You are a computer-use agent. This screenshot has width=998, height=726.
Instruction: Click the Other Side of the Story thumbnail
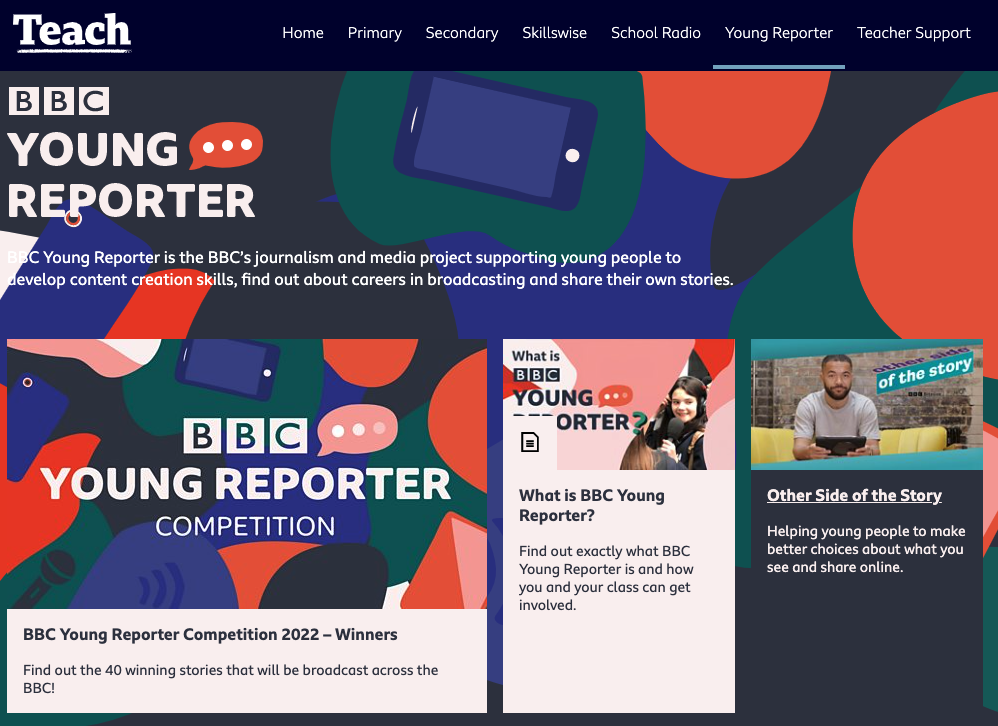click(867, 405)
